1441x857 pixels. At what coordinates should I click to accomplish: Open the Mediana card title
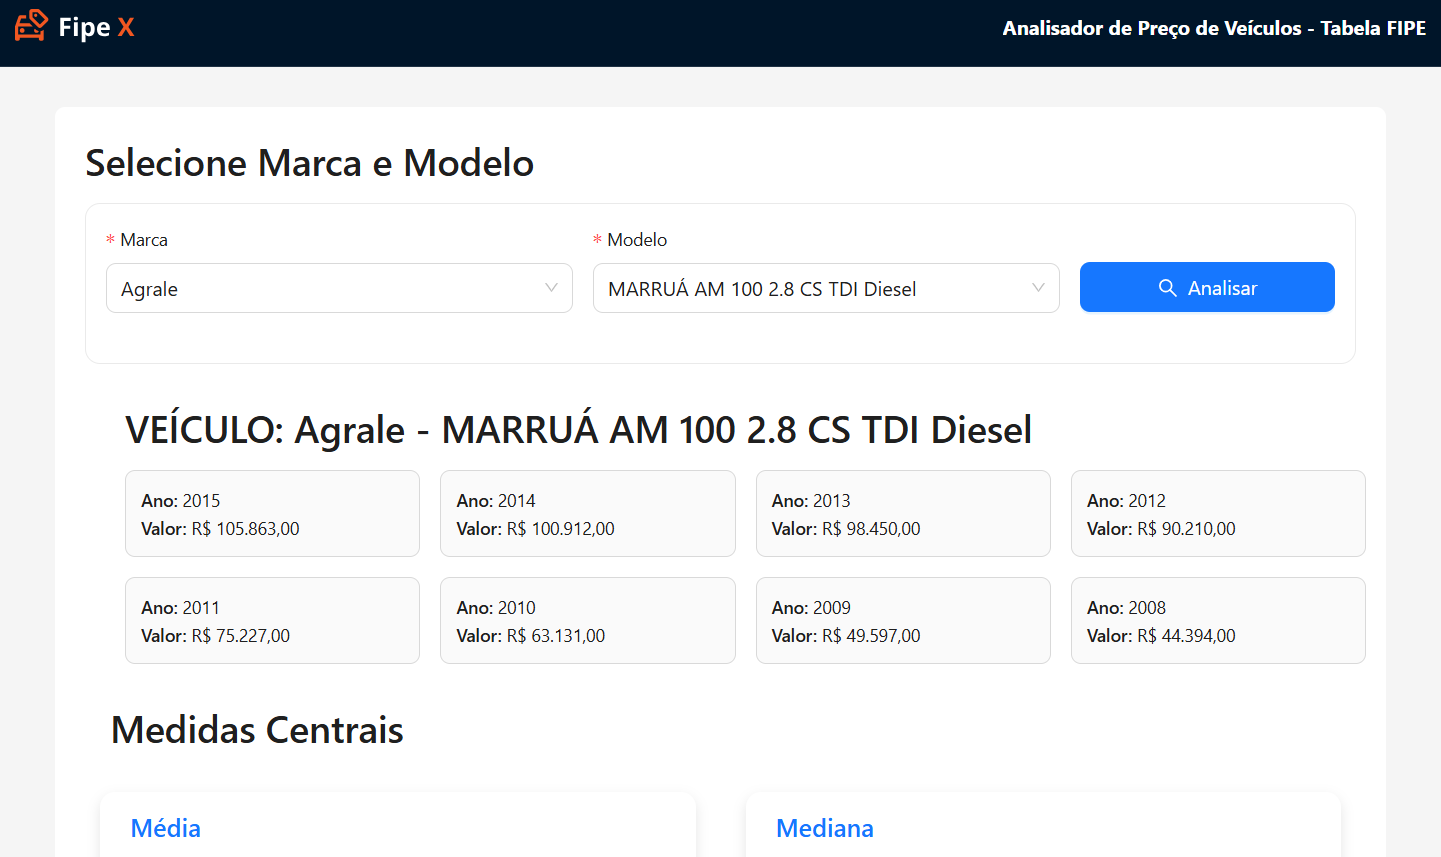825,828
